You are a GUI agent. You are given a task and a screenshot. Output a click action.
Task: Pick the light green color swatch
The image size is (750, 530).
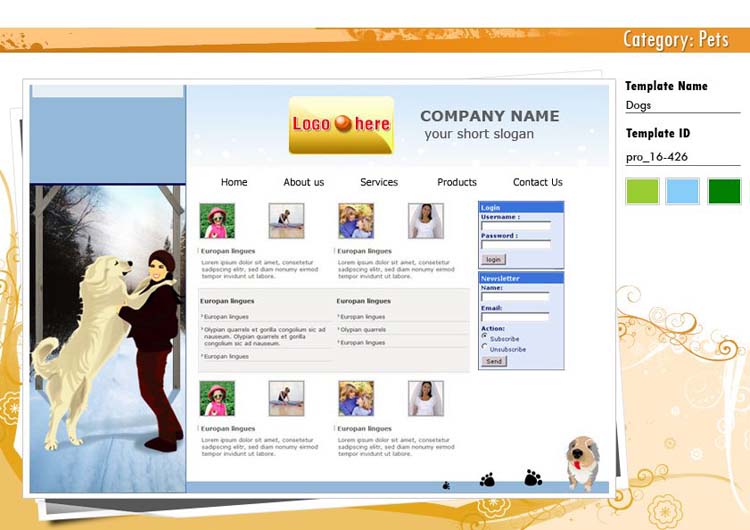pos(642,191)
